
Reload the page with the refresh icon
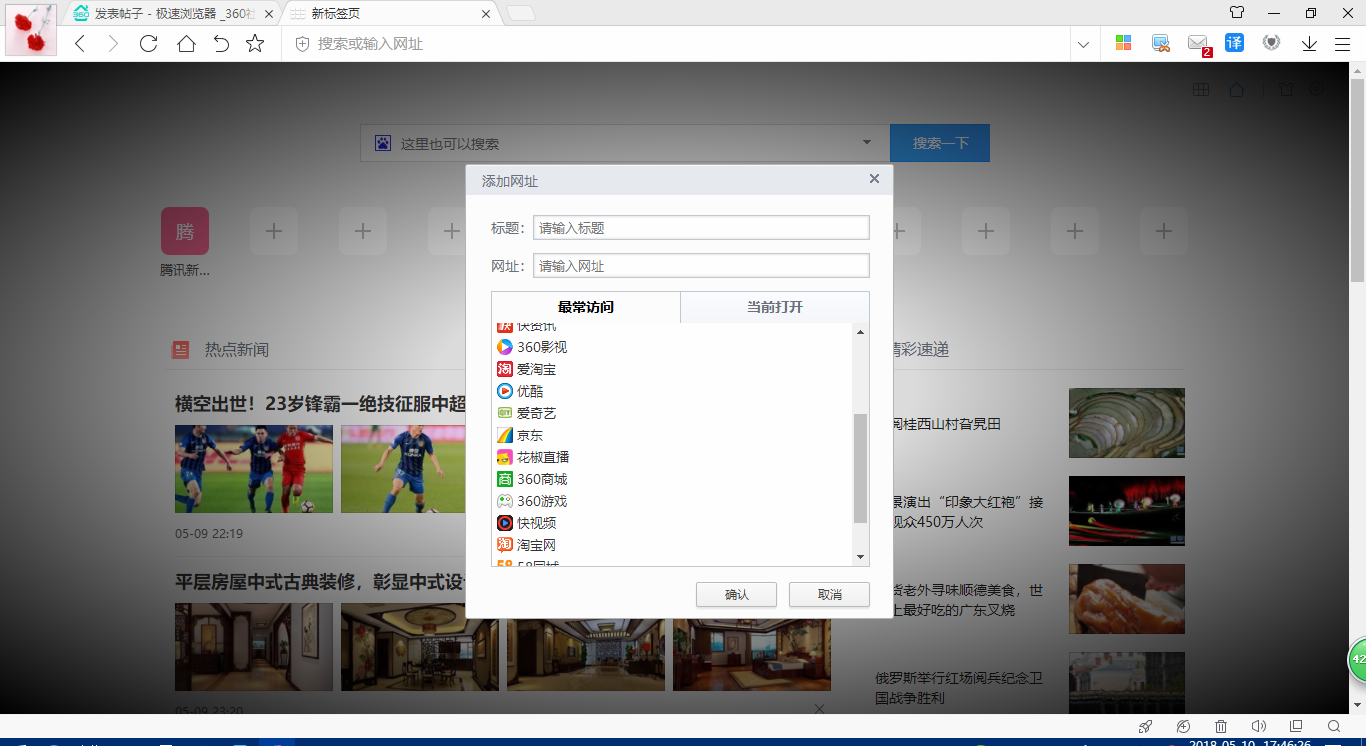[x=148, y=43]
